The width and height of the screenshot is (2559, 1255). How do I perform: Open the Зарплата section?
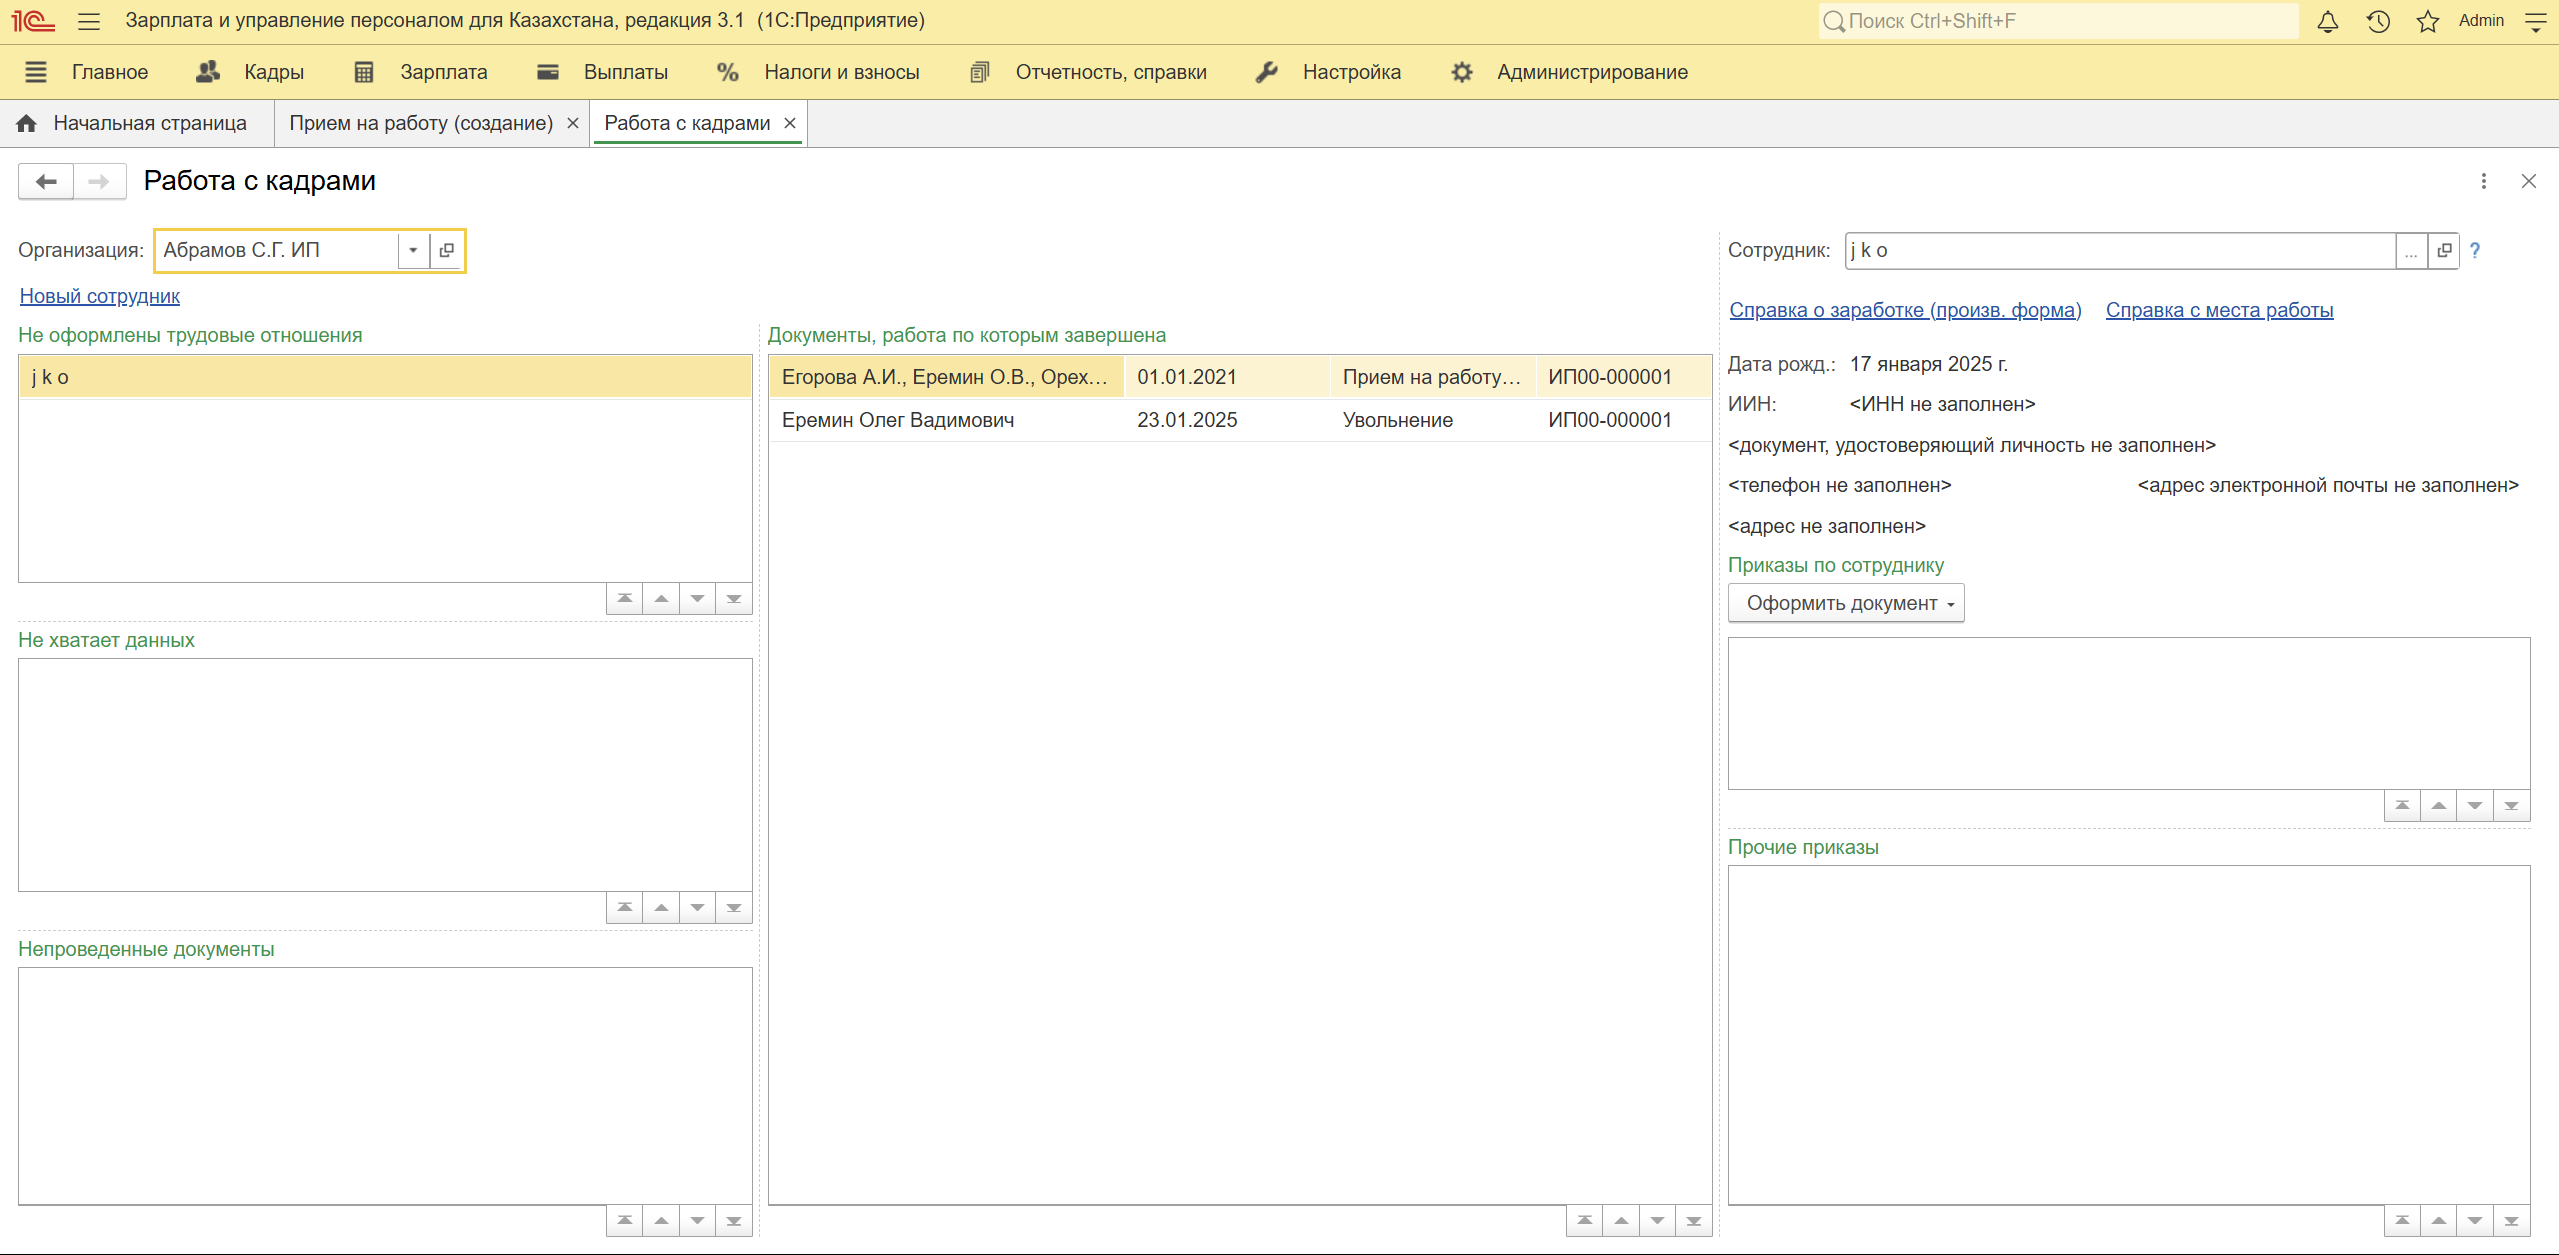(444, 72)
